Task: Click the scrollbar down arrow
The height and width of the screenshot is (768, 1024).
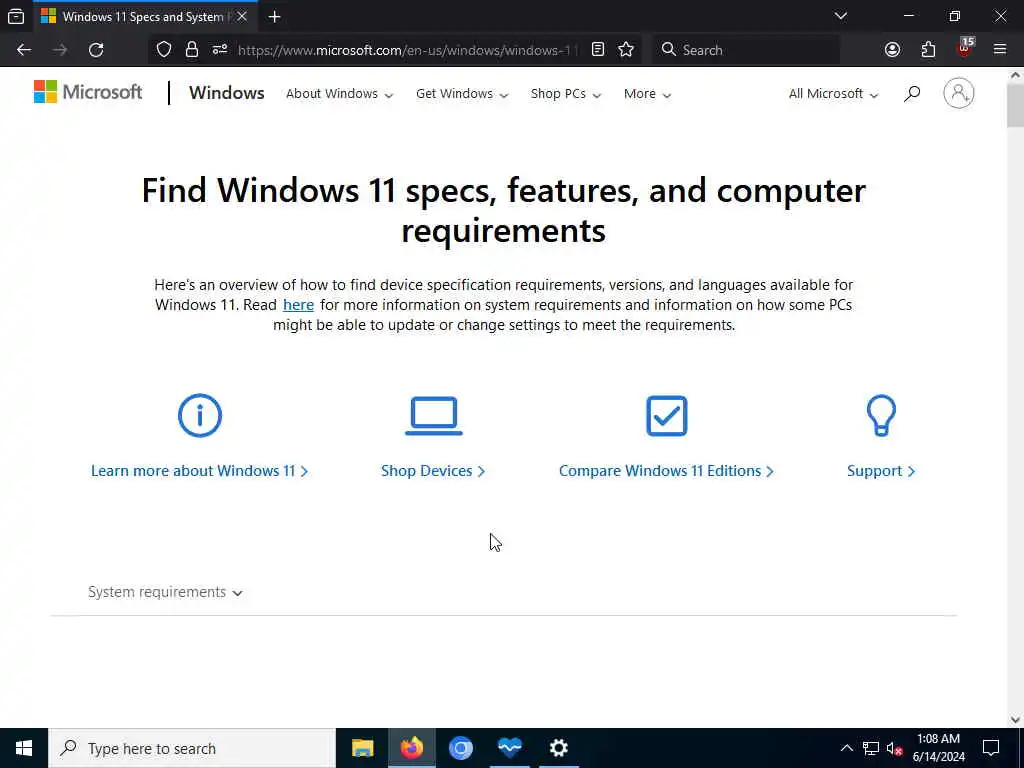Action: click(x=1015, y=720)
